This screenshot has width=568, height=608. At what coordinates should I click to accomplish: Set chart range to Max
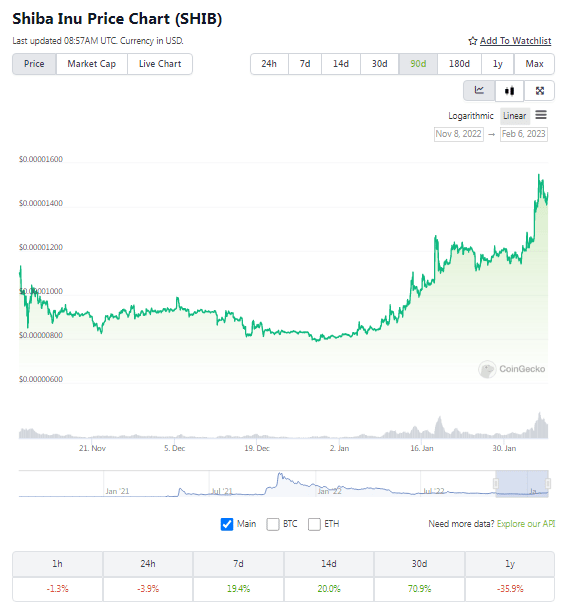pyautogui.click(x=534, y=64)
